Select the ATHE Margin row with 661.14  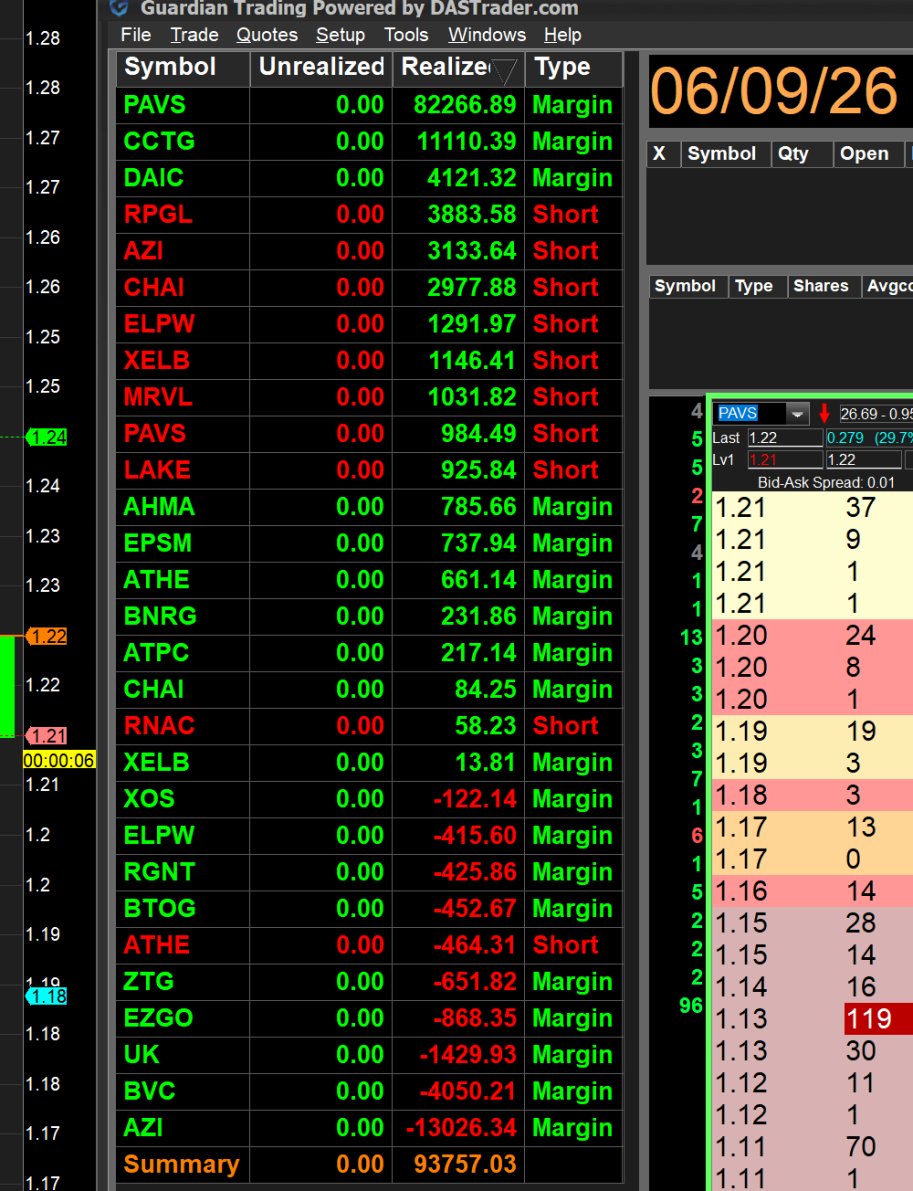[369, 580]
